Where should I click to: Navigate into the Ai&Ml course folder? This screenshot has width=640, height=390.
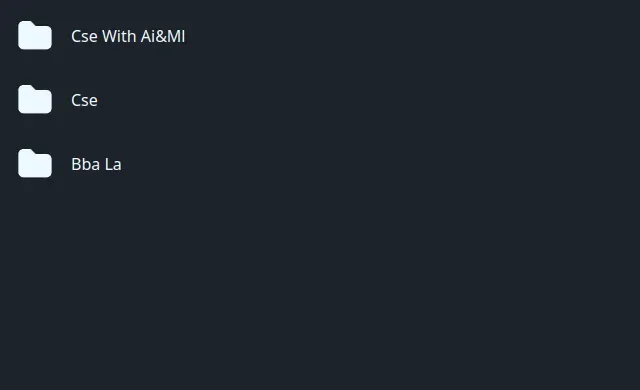click(x=102, y=36)
